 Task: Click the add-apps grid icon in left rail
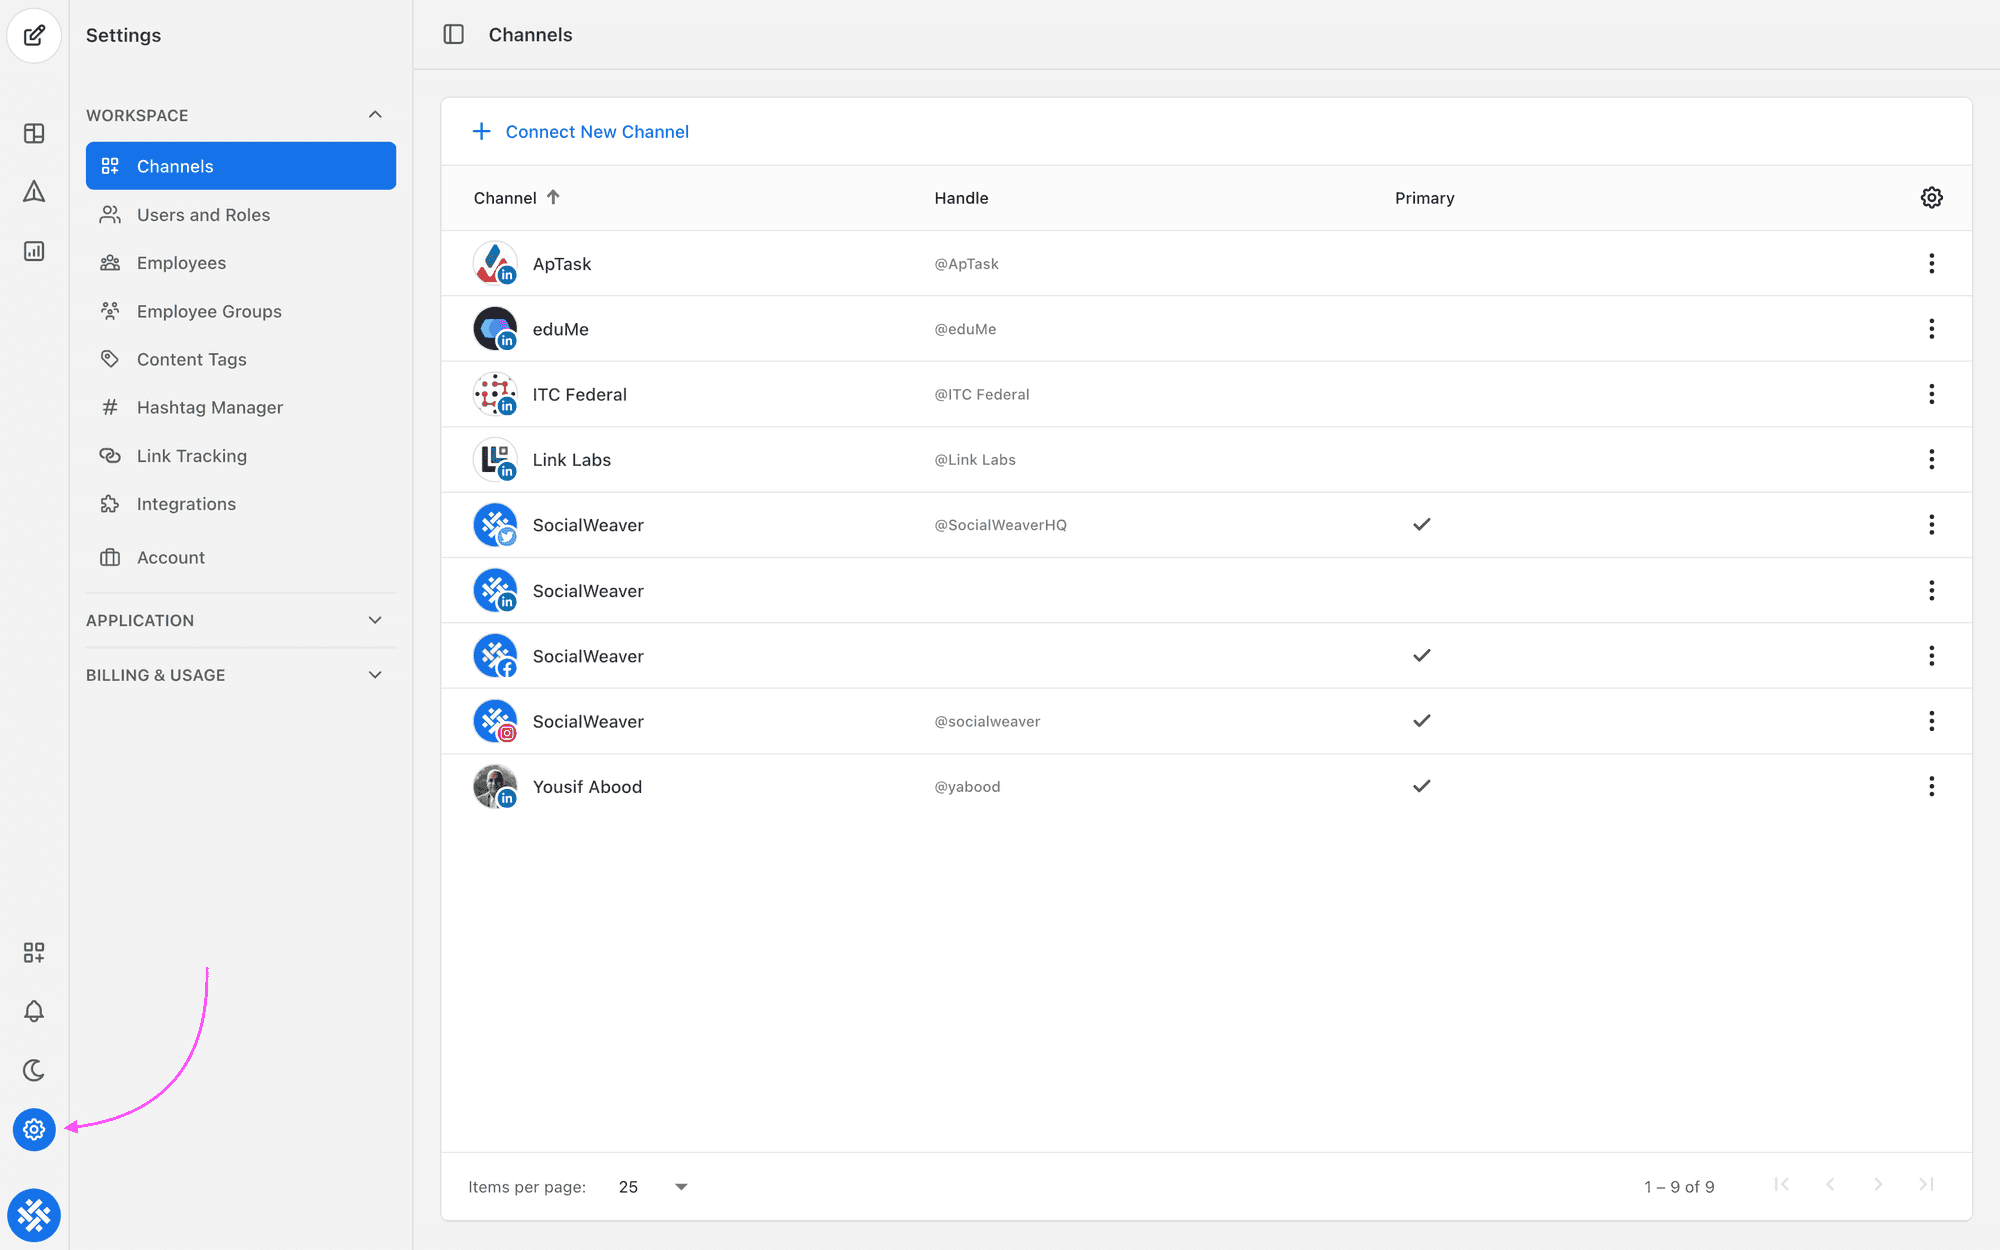point(34,953)
